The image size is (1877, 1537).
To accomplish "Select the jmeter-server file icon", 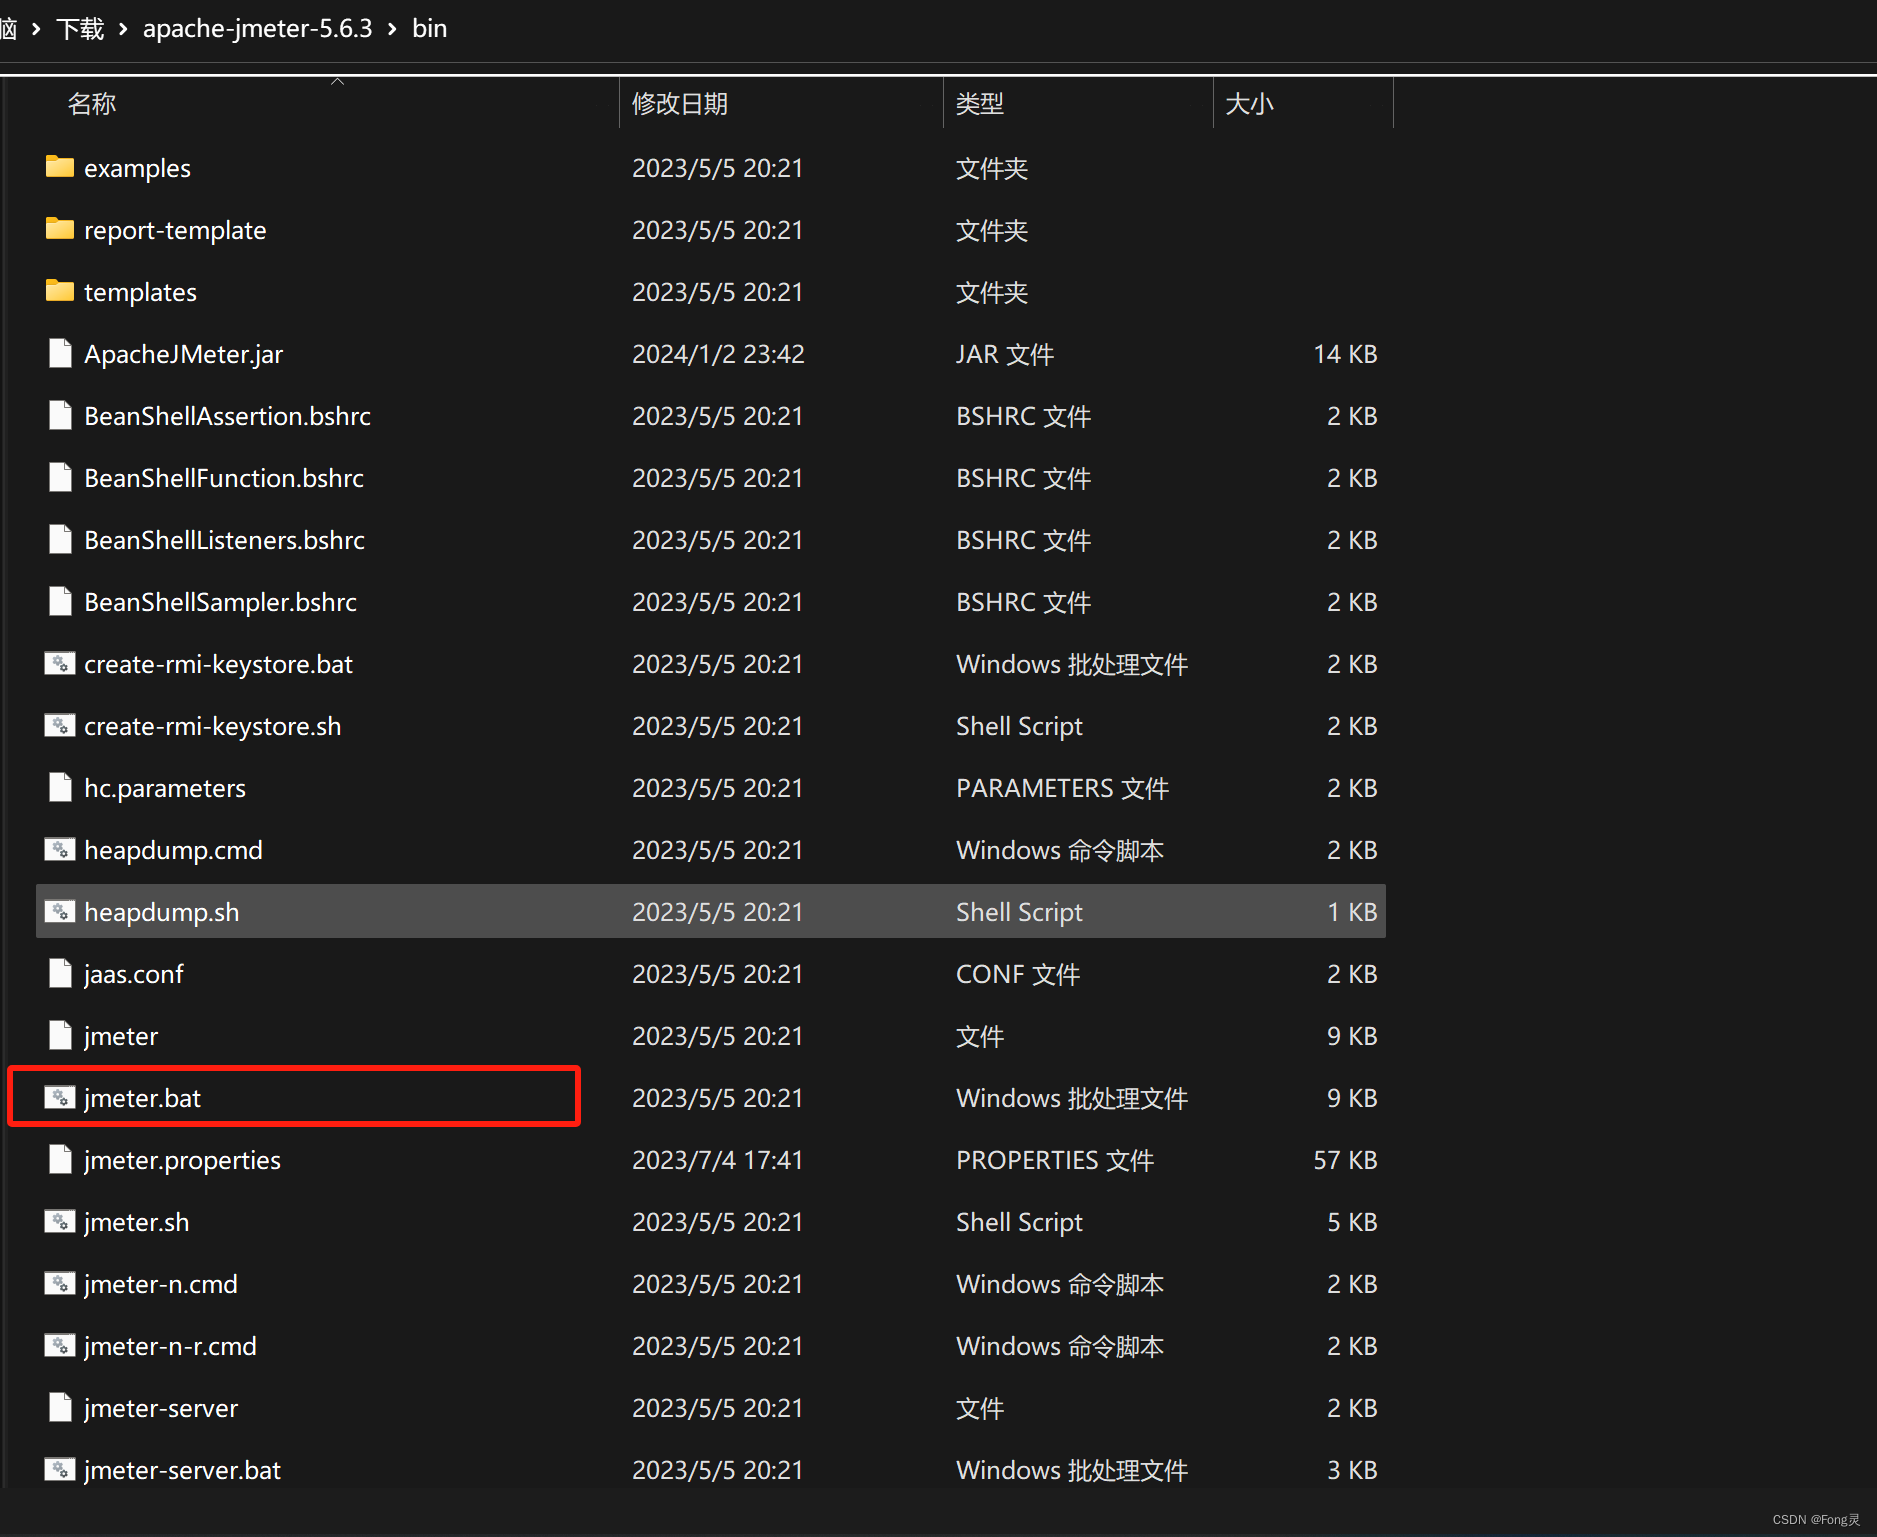I will 60,1407.
